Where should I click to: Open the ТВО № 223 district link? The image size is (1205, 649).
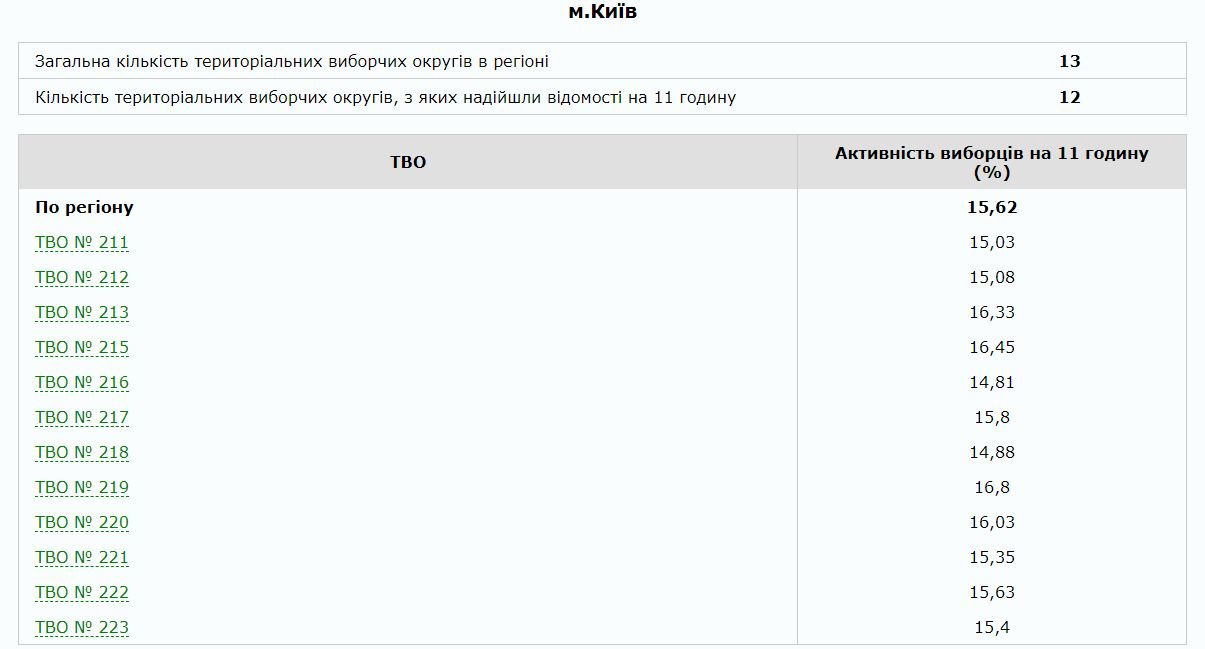coord(83,627)
